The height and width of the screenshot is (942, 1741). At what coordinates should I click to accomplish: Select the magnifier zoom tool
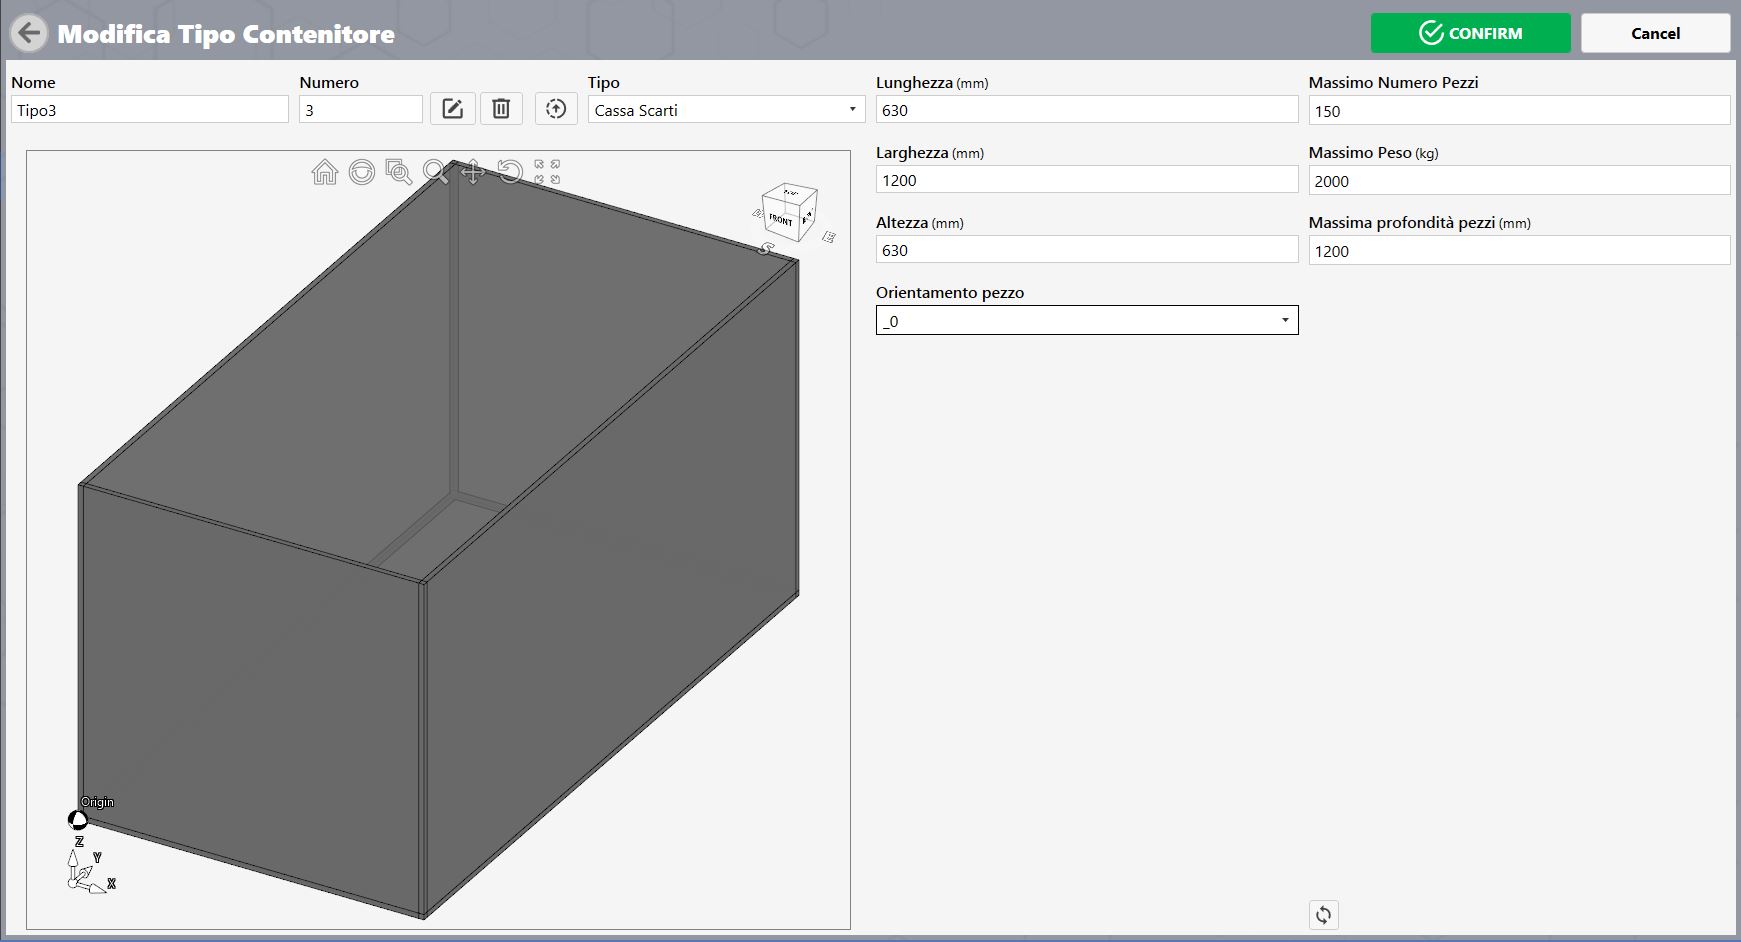pyautogui.click(x=436, y=172)
